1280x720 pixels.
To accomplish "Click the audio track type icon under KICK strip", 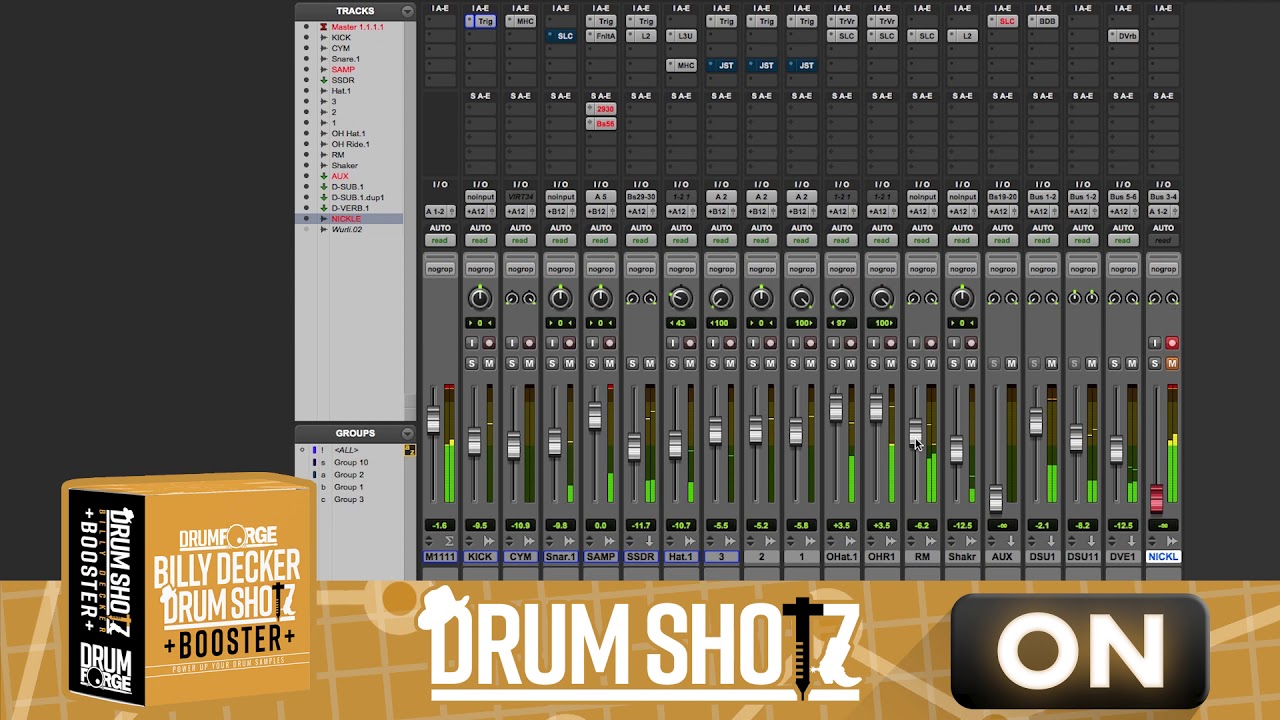I will [490, 541].
